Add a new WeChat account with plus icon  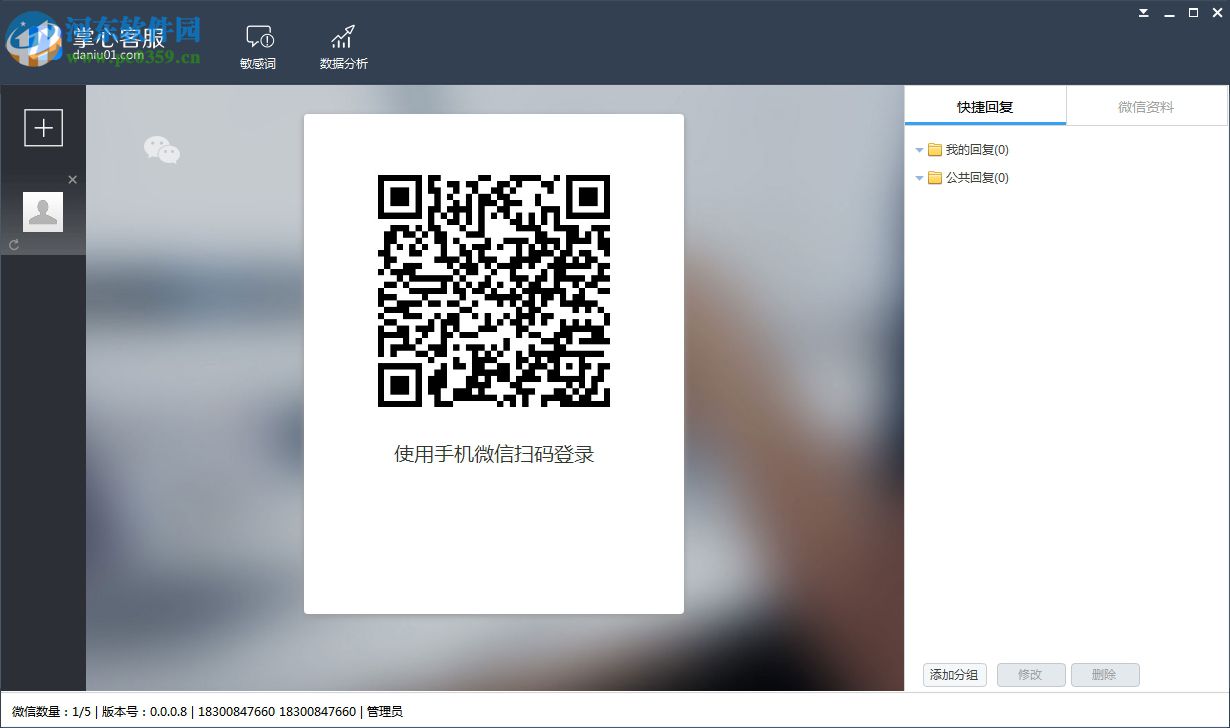coord(43,128)
